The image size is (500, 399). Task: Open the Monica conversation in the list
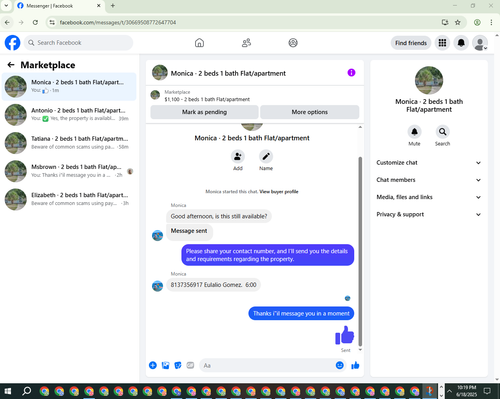pos(69,86)
